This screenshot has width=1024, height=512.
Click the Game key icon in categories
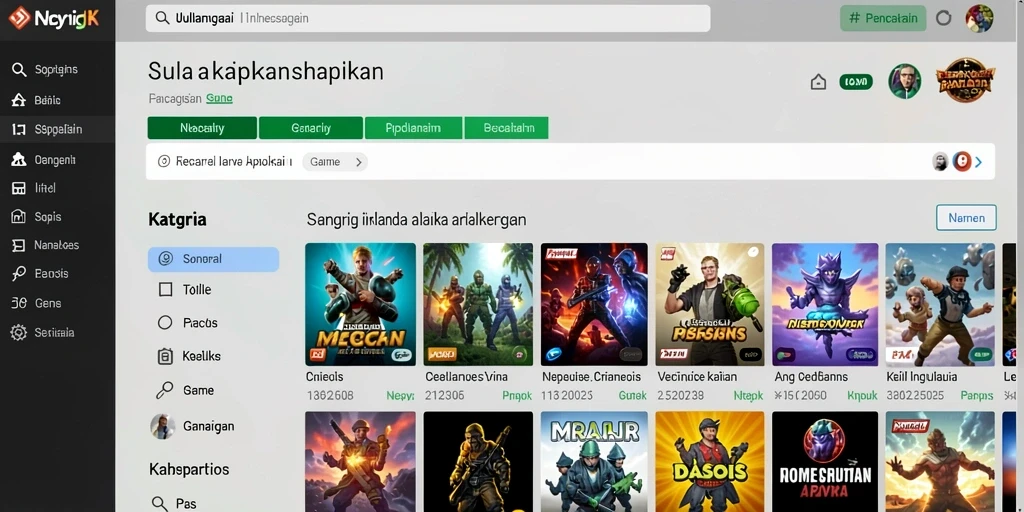[165, 390]
